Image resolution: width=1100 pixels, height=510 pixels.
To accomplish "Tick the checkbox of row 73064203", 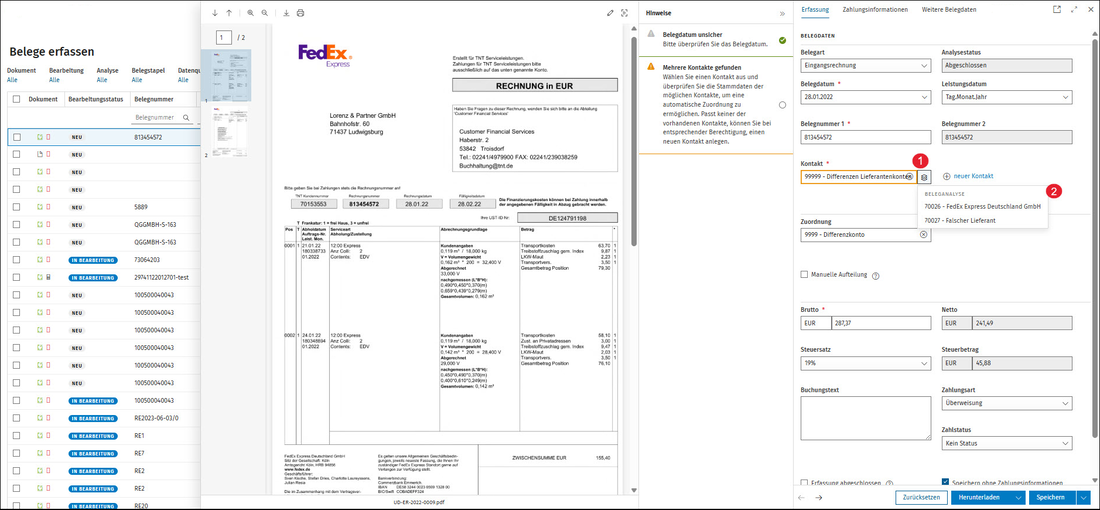I will pyautogui.click(x=17, y=260).
